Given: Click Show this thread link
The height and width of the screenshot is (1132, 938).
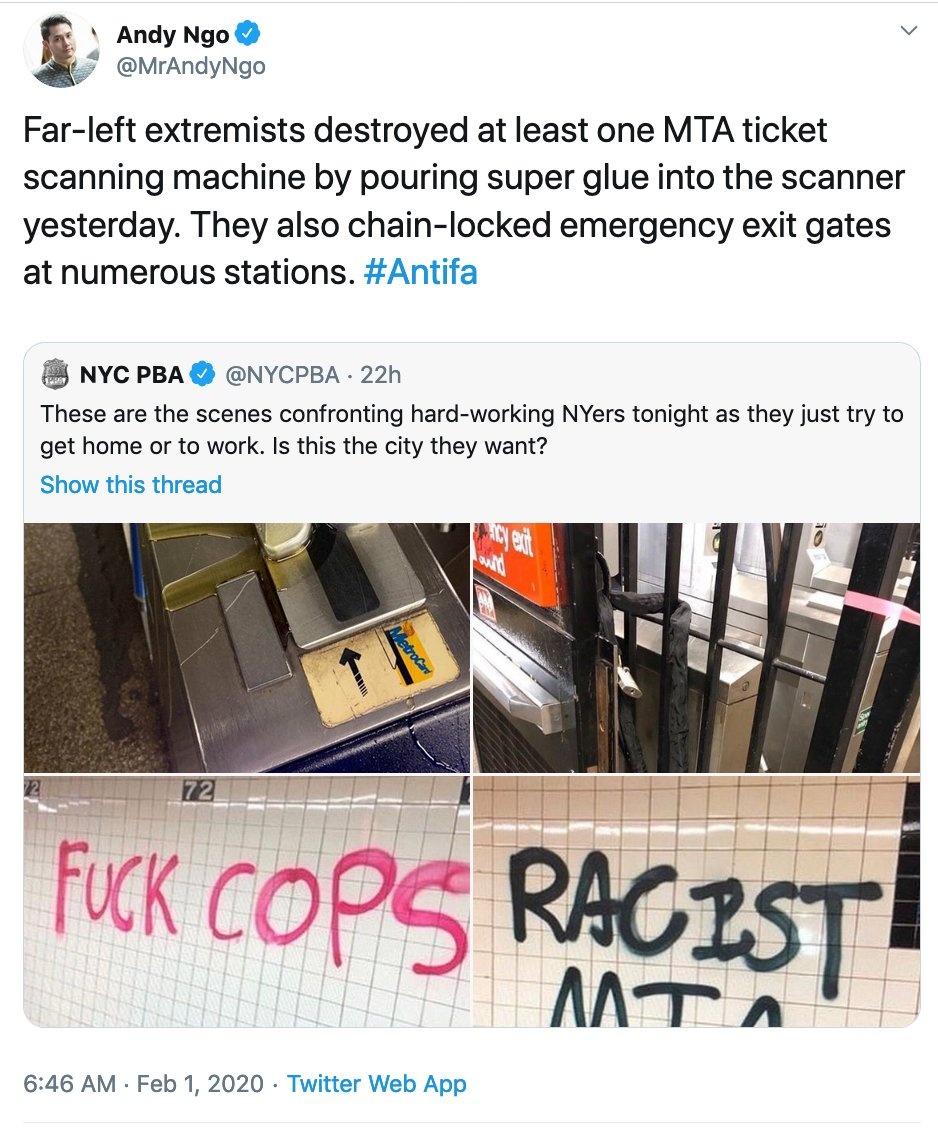Looking at the screenshot, I should pyautogui.click(x=131, y=484).
